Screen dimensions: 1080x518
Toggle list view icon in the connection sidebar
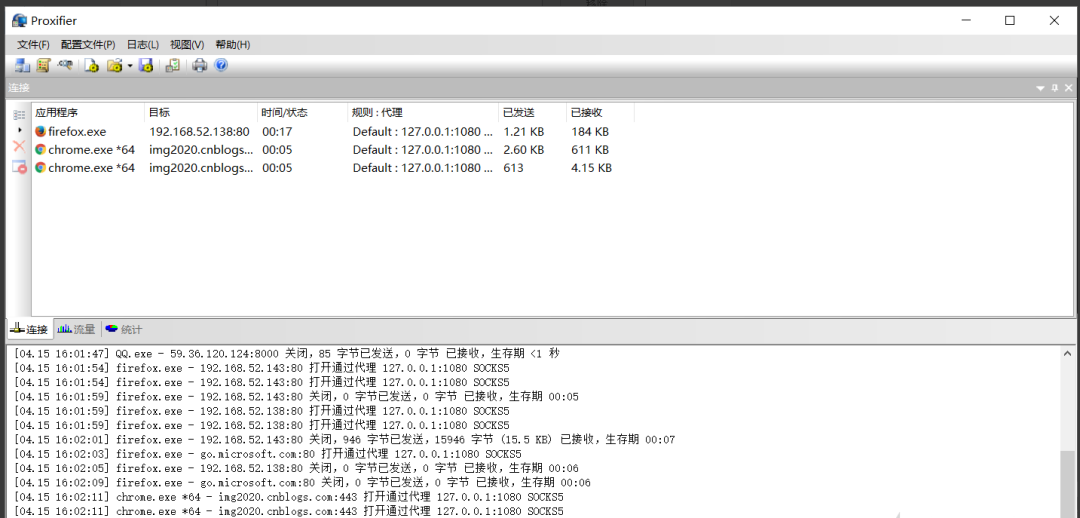click(19, 114)
